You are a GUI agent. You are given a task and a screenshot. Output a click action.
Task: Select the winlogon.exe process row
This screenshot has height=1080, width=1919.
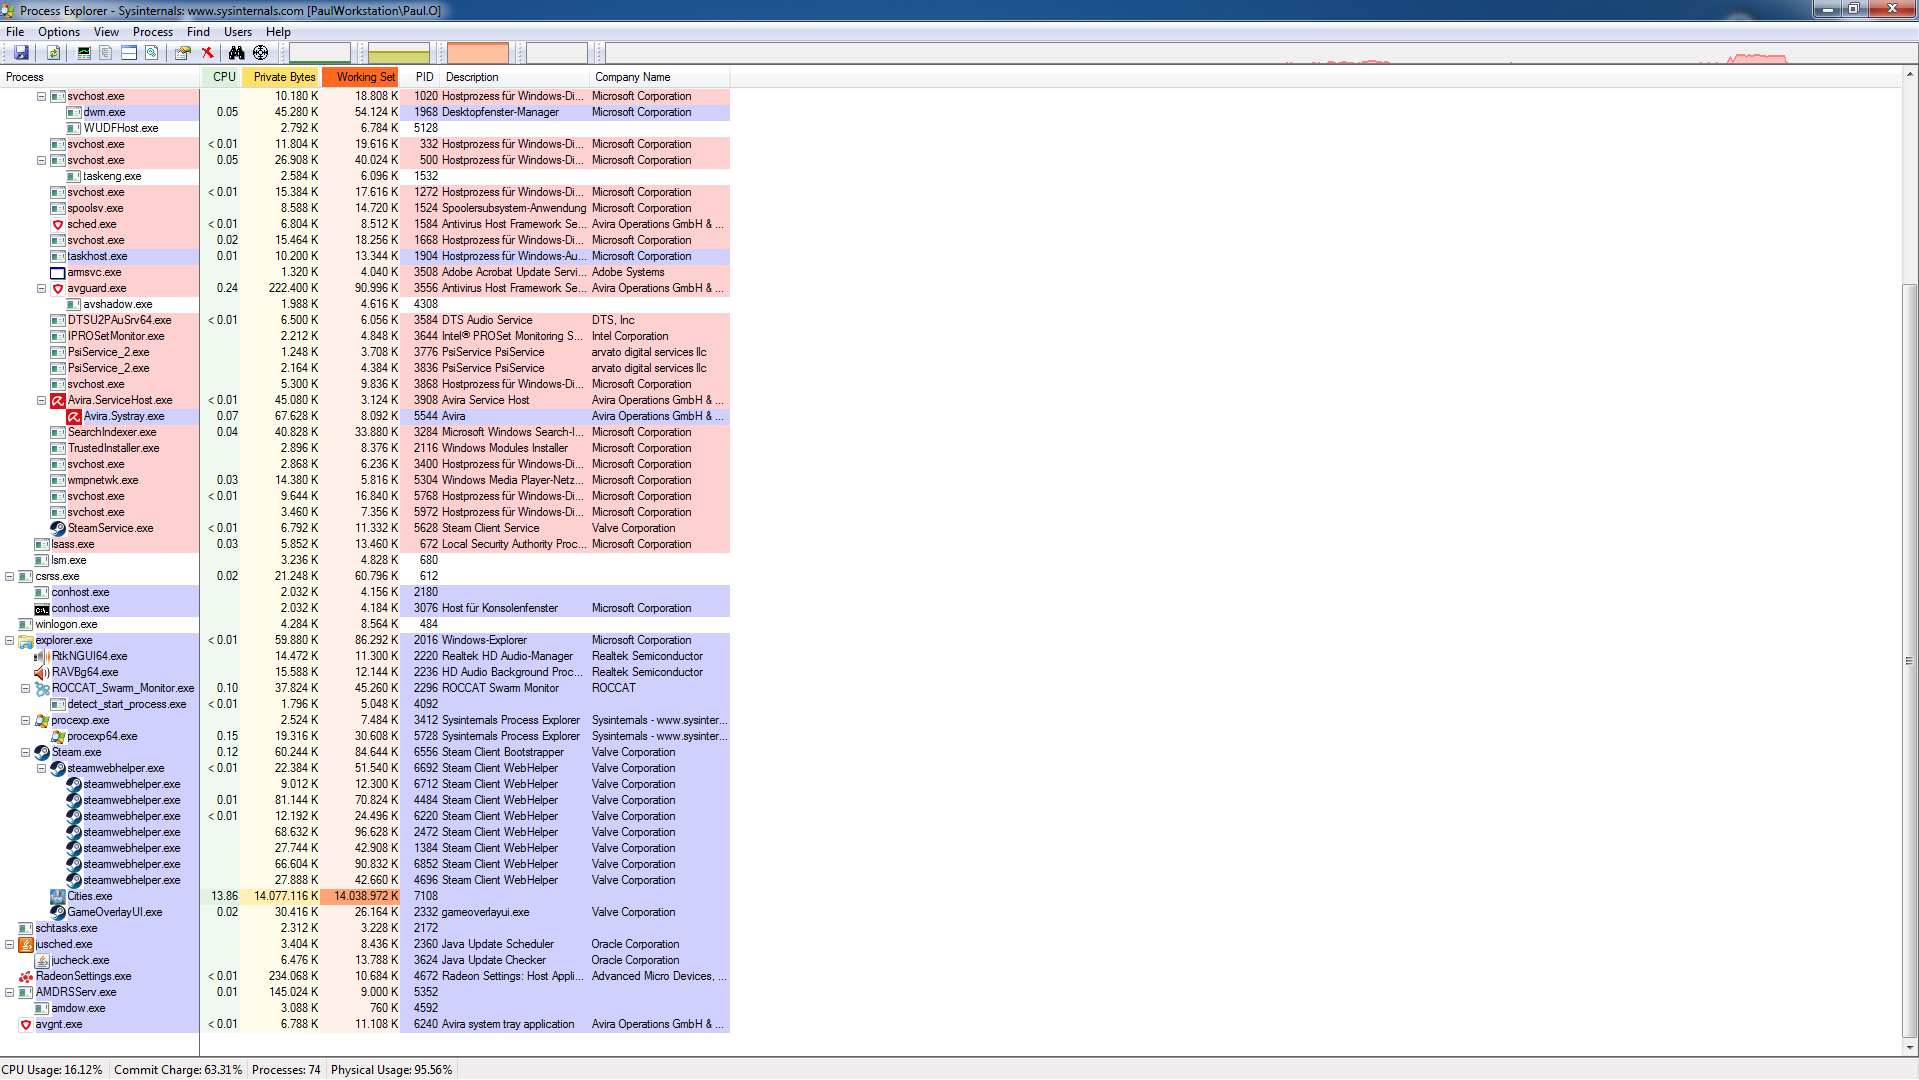365,624
